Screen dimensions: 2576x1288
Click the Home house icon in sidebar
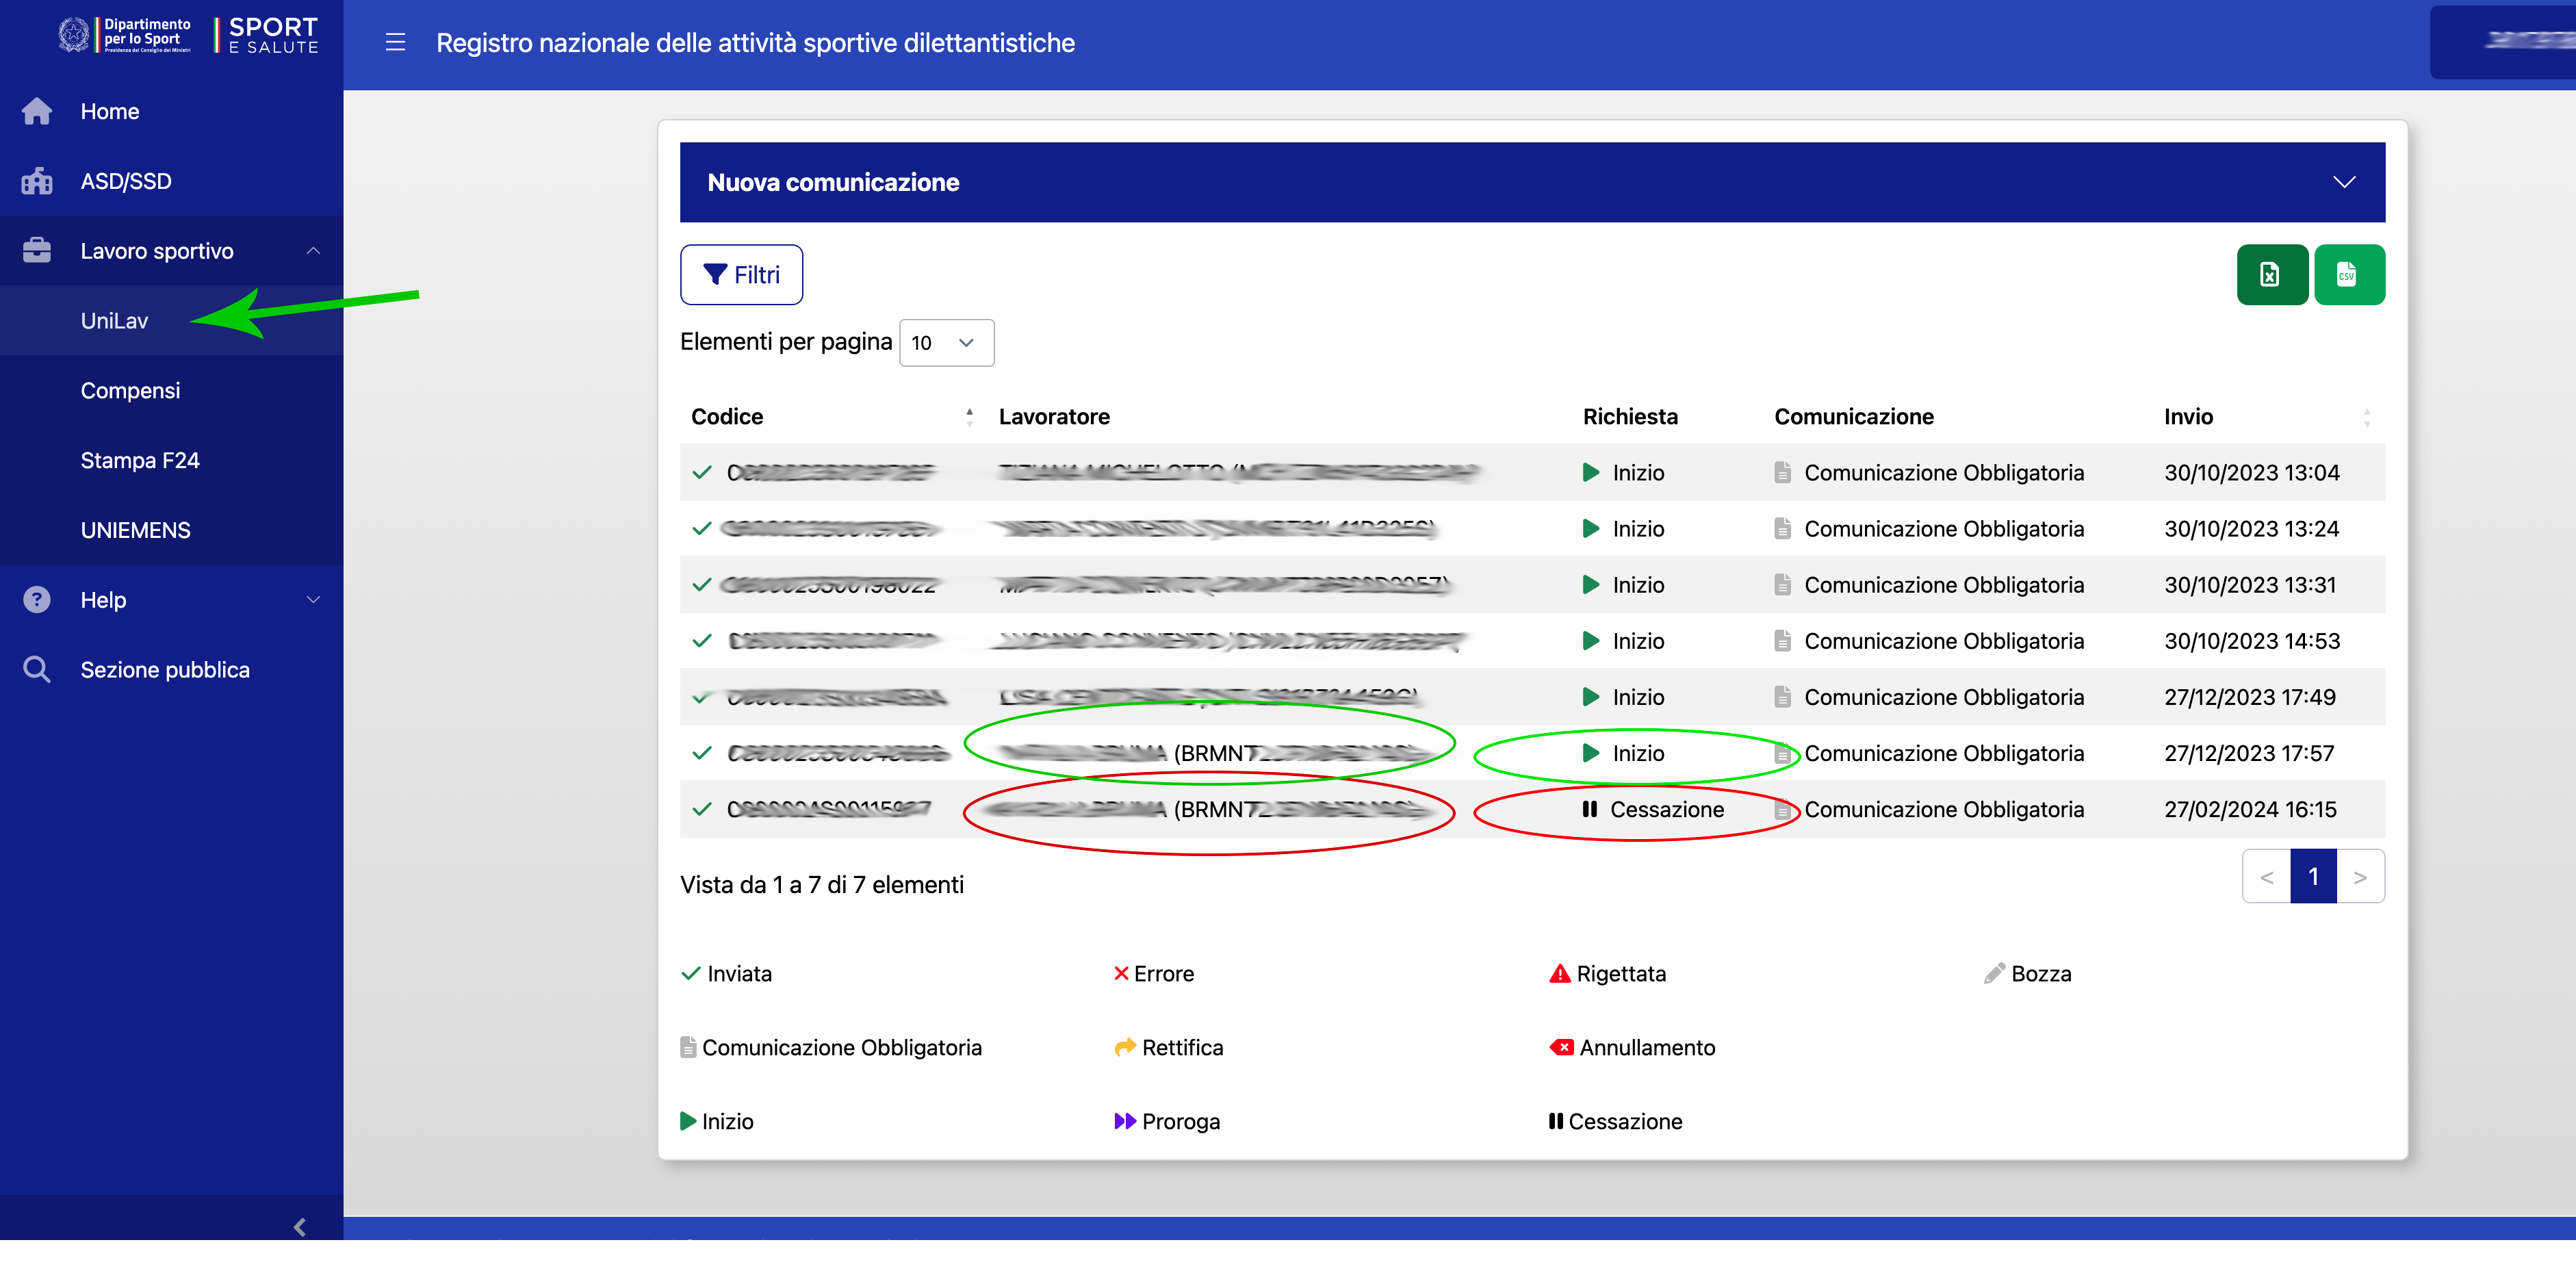pyautogui.click(x=37, y=111)
